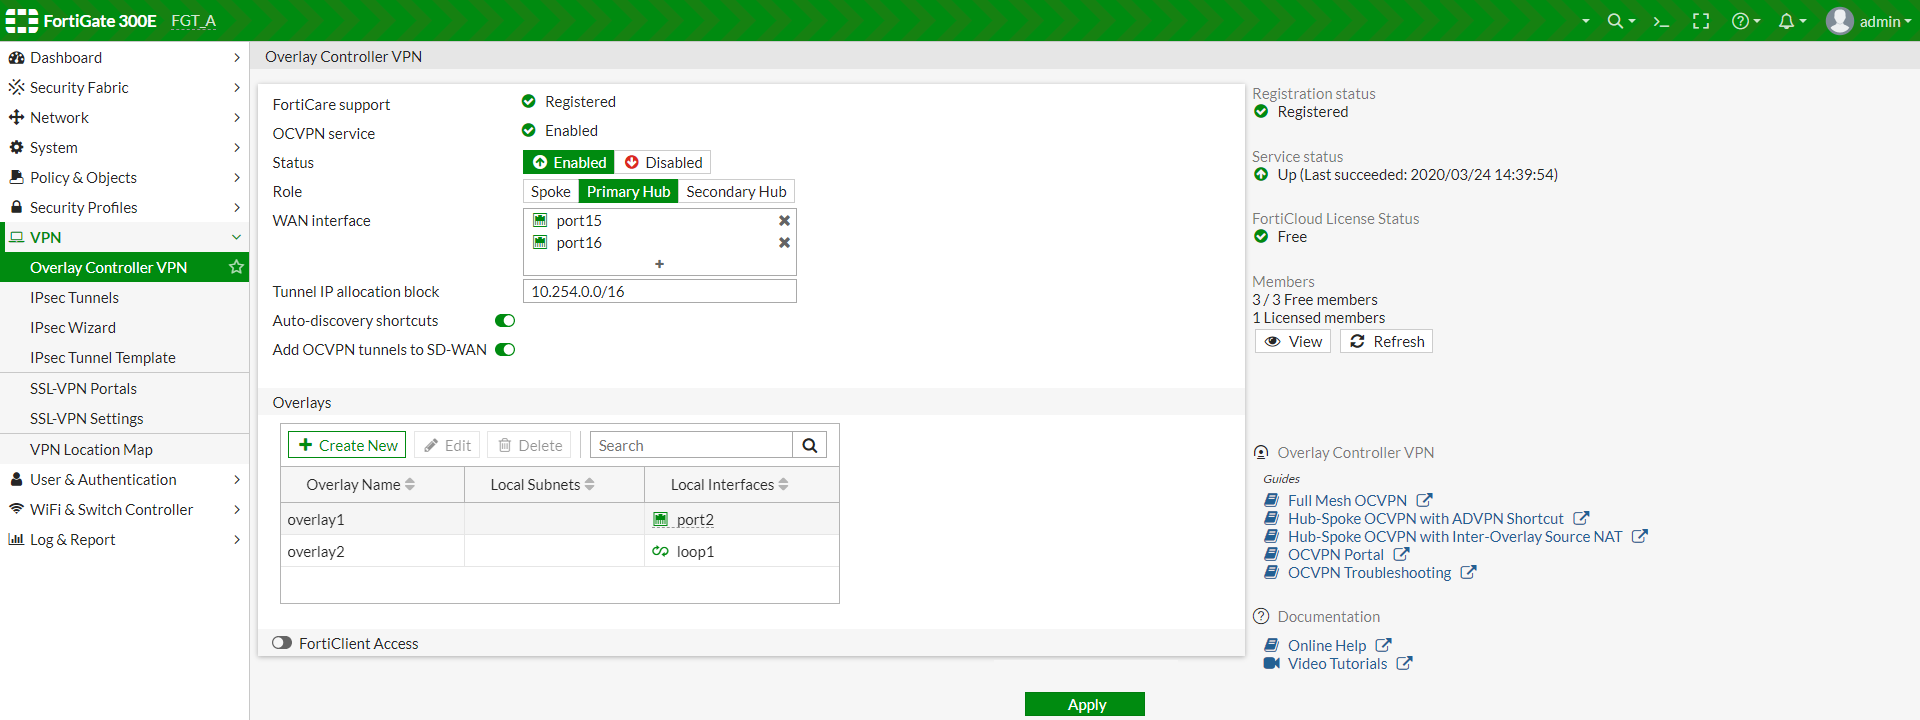
Task: Open Hub-Spoke OCVPN Inter-Overlay Source NAT guide
Action: [x=1455, y=536]
